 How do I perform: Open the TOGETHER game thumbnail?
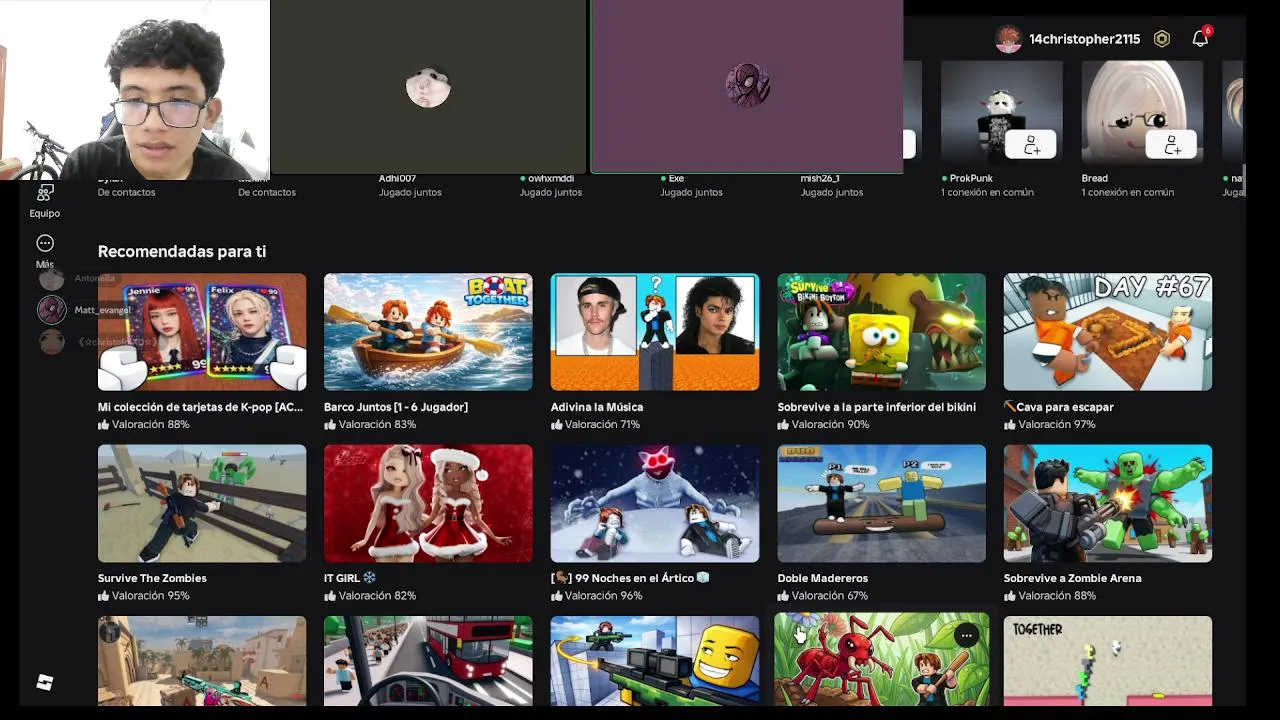coord(1108,661)
